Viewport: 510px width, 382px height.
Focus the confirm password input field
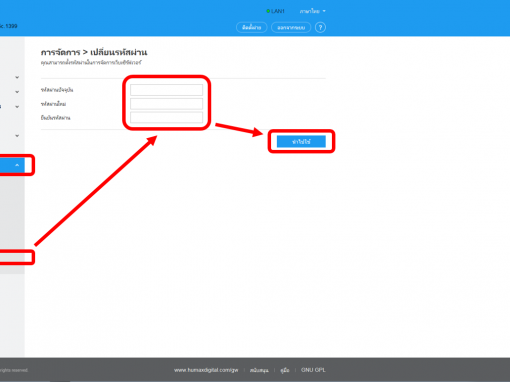[166, 117]
